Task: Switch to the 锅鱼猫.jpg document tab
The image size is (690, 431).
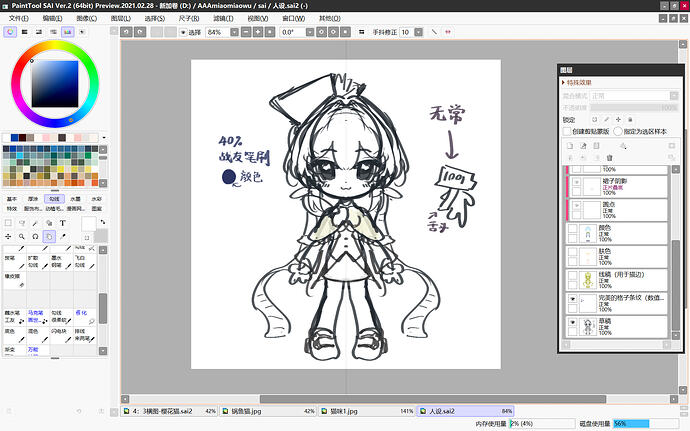Action: pos(268,411)
